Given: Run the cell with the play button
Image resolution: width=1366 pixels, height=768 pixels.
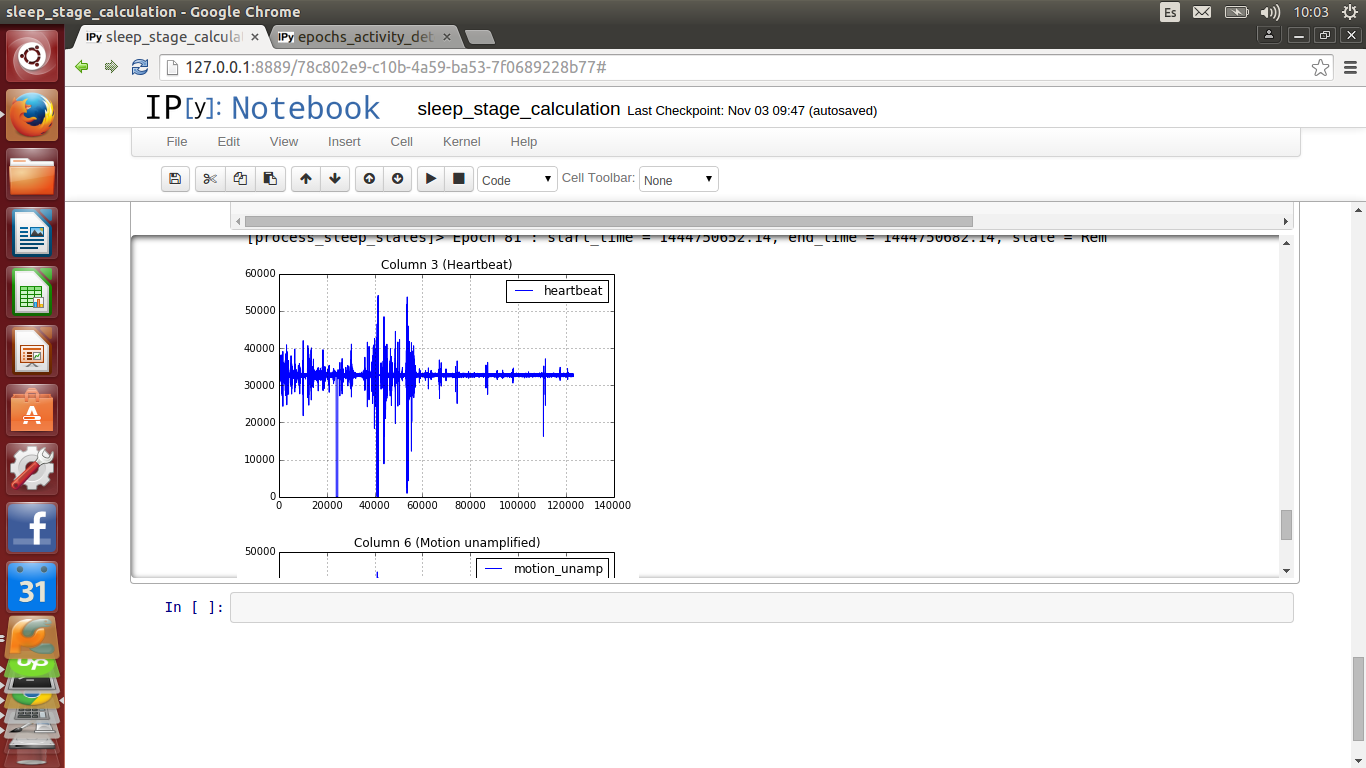Looking at the screenshot, I should click(431, 179).
